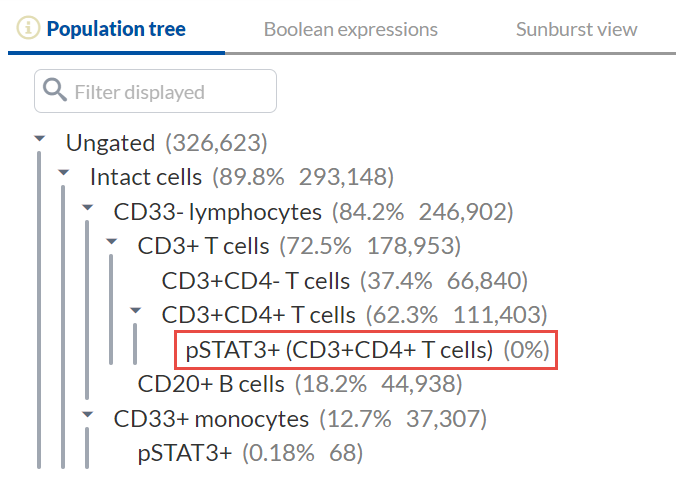Select pSTAT3+ under CD33+ monocytes
The width and height of the screenshot is (693, 497).
185,453
